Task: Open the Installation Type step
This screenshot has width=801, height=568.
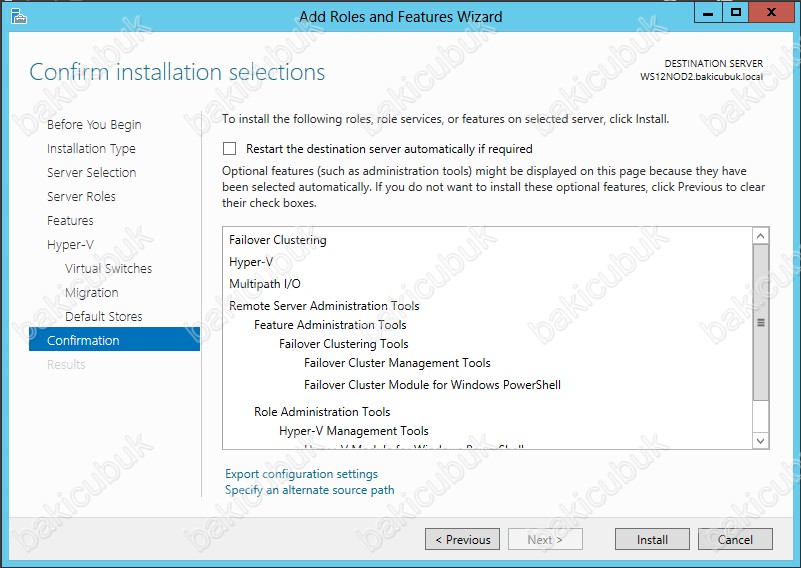Action: 91,149
